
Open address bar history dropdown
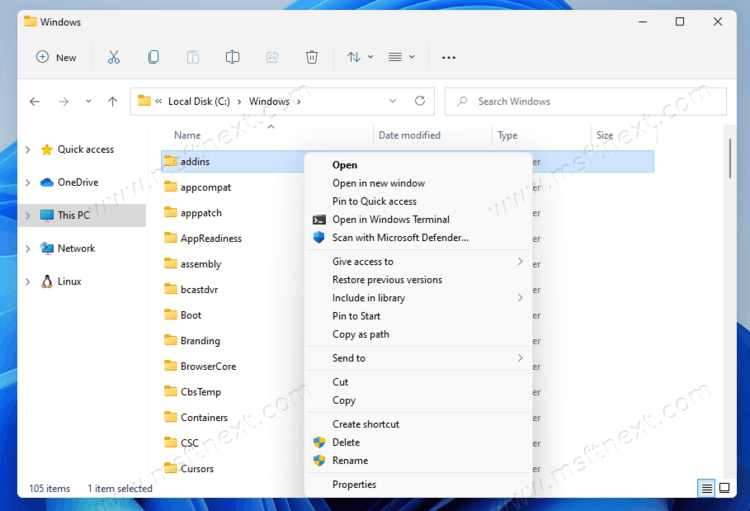tap(393, 101)
